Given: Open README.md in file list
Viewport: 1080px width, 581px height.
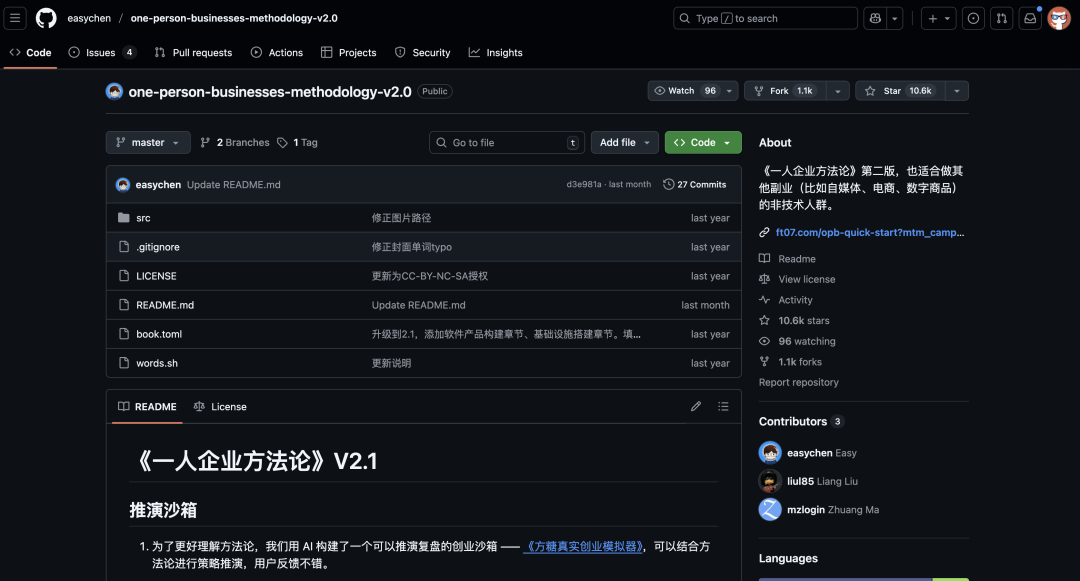Looking at the screenshot, I should (x=165, y=304).
